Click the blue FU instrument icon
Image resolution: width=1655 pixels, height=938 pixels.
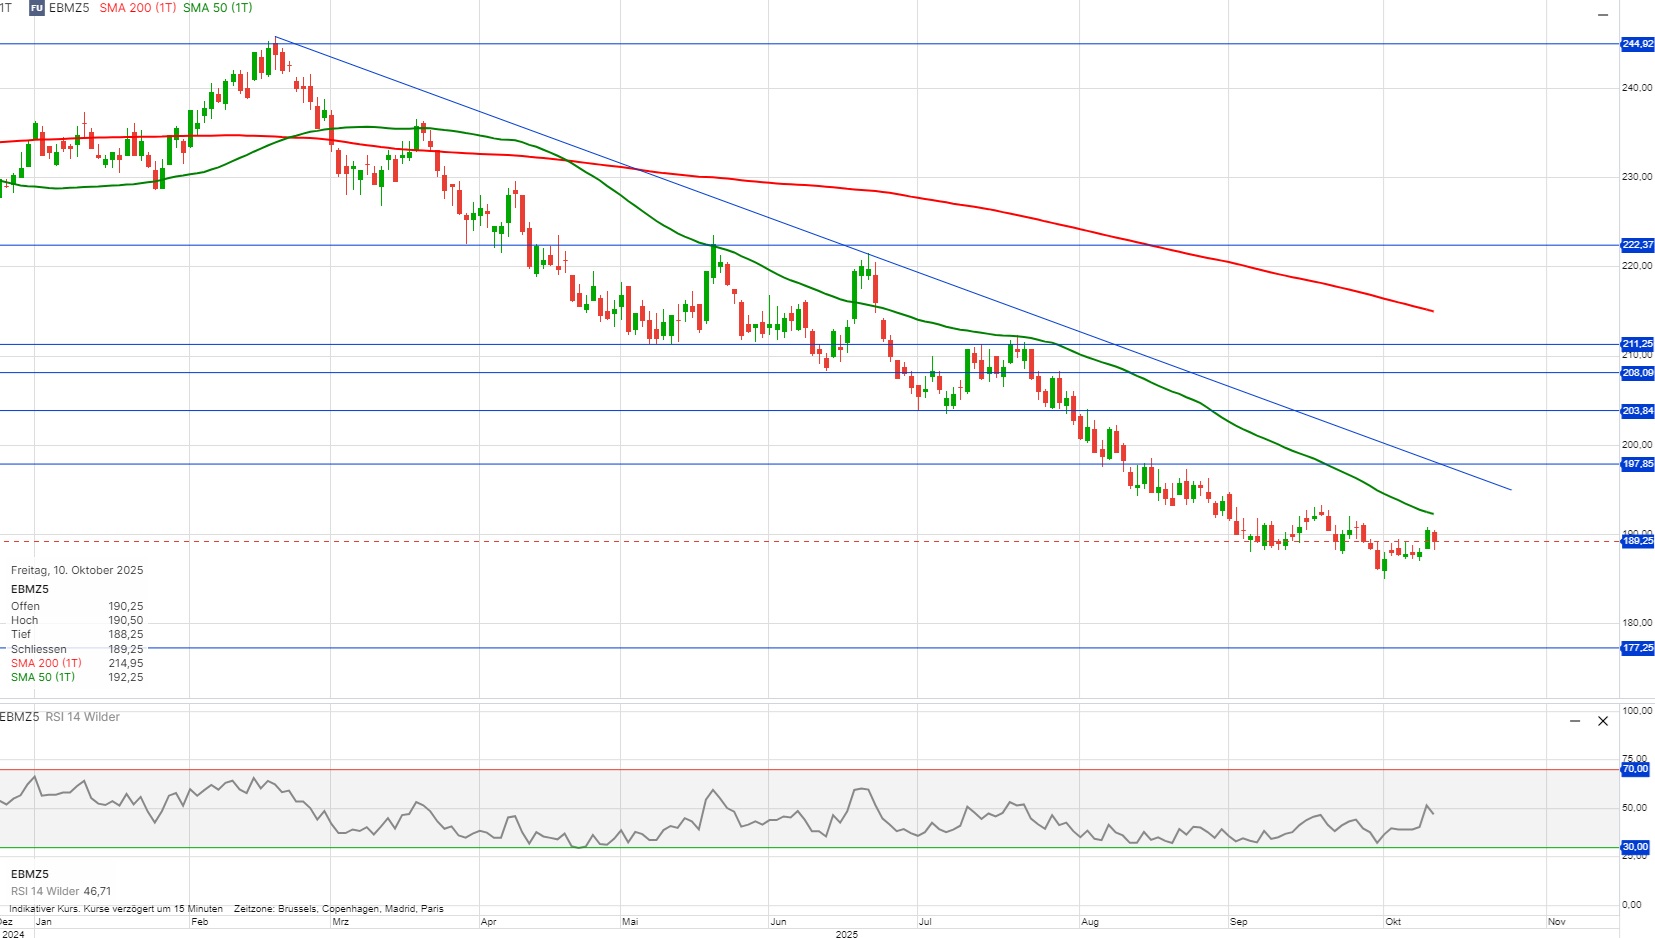click(37, 8)
